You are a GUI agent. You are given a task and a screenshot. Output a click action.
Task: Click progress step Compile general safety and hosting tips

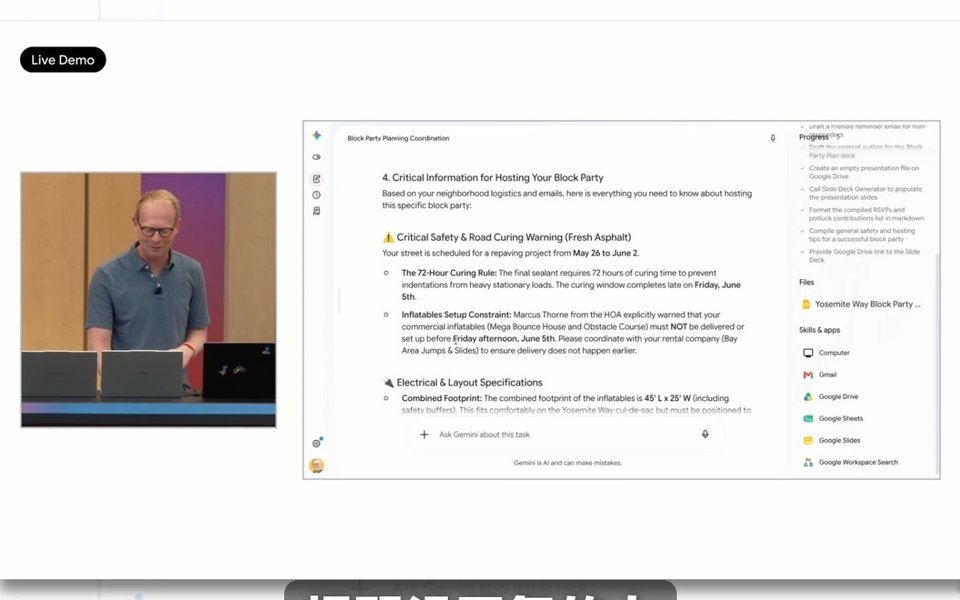(x=861, y=235)
